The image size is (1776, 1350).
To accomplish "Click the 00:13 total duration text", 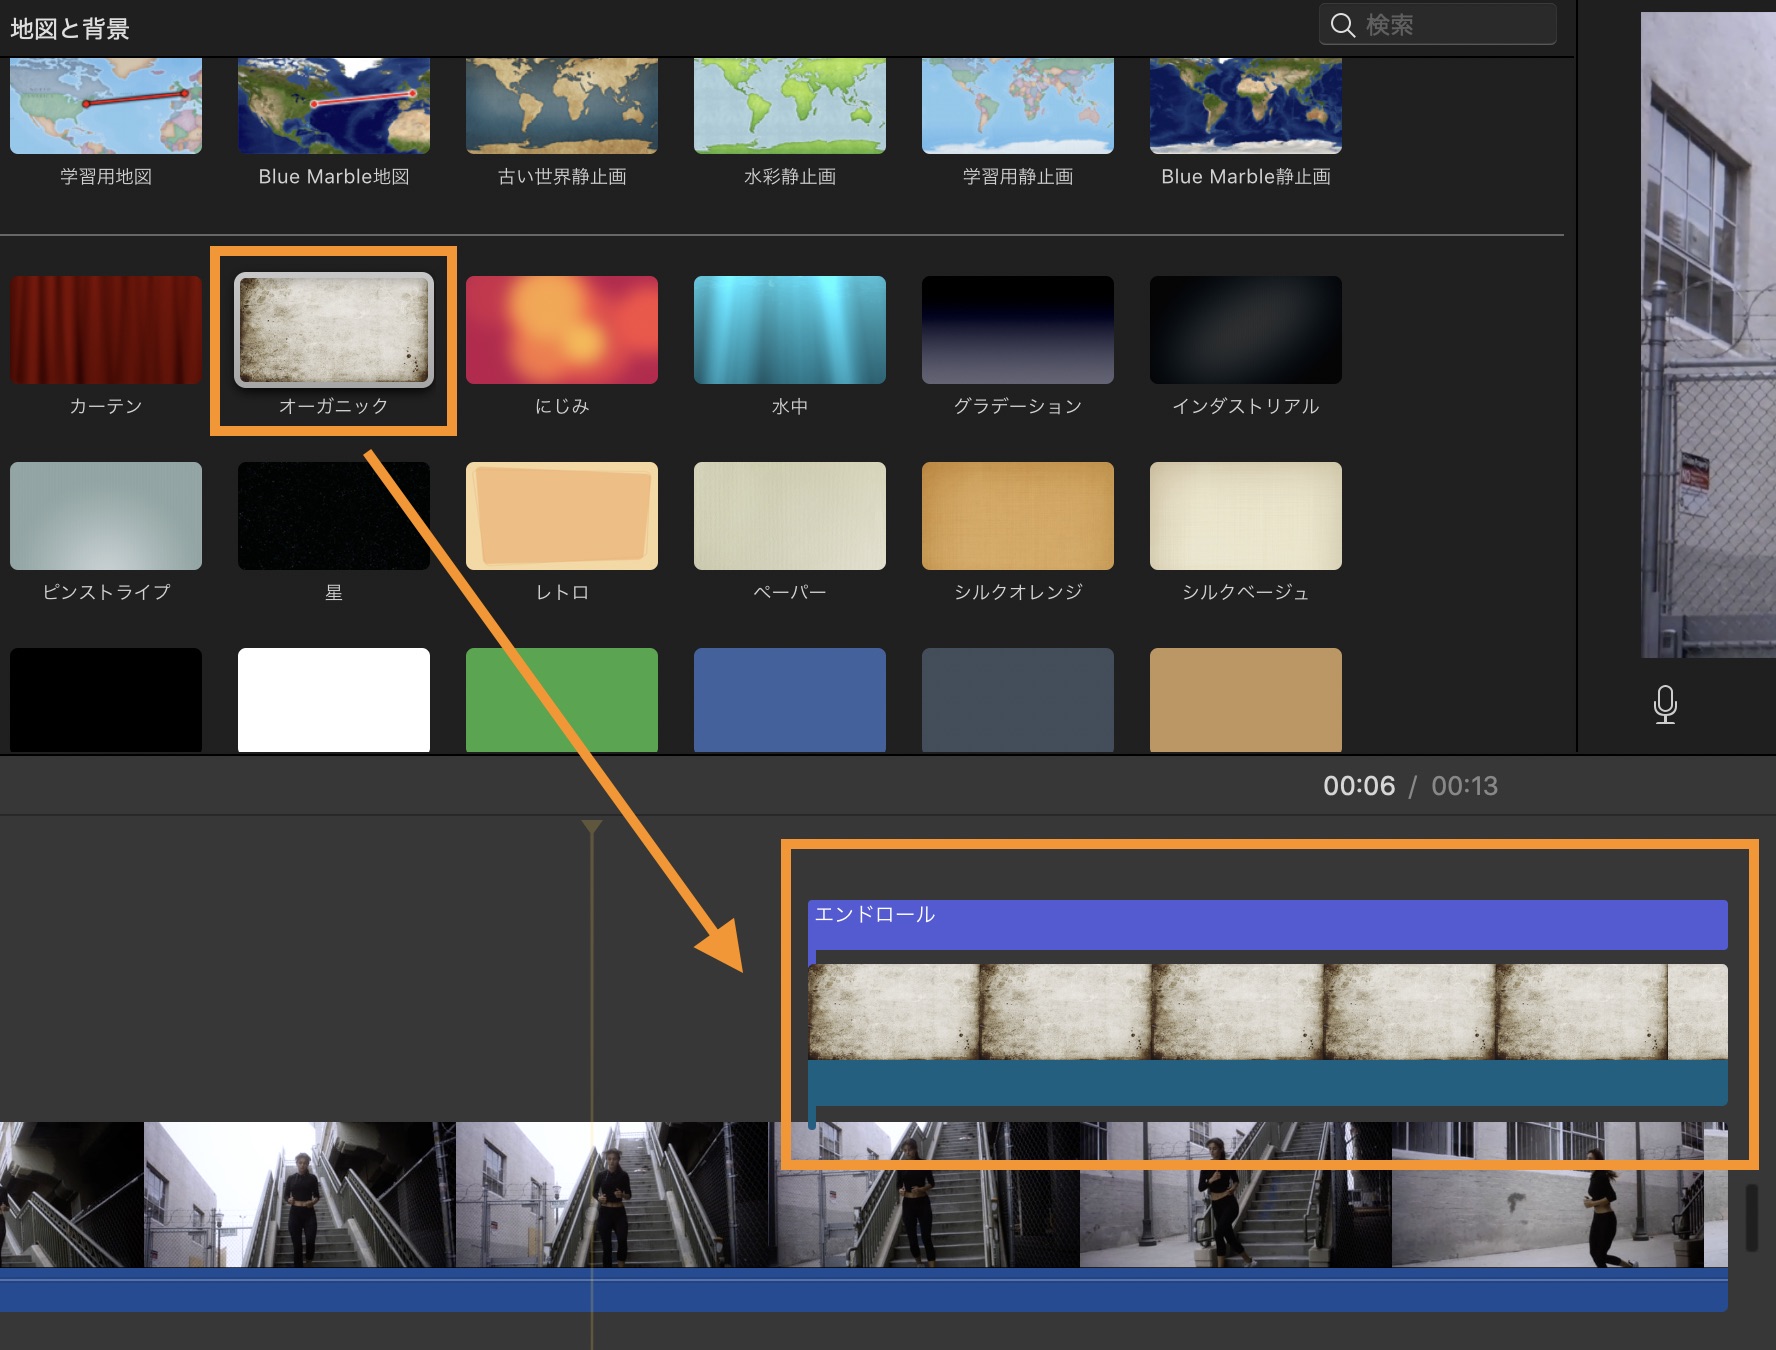I will [x=1465, y=786].
